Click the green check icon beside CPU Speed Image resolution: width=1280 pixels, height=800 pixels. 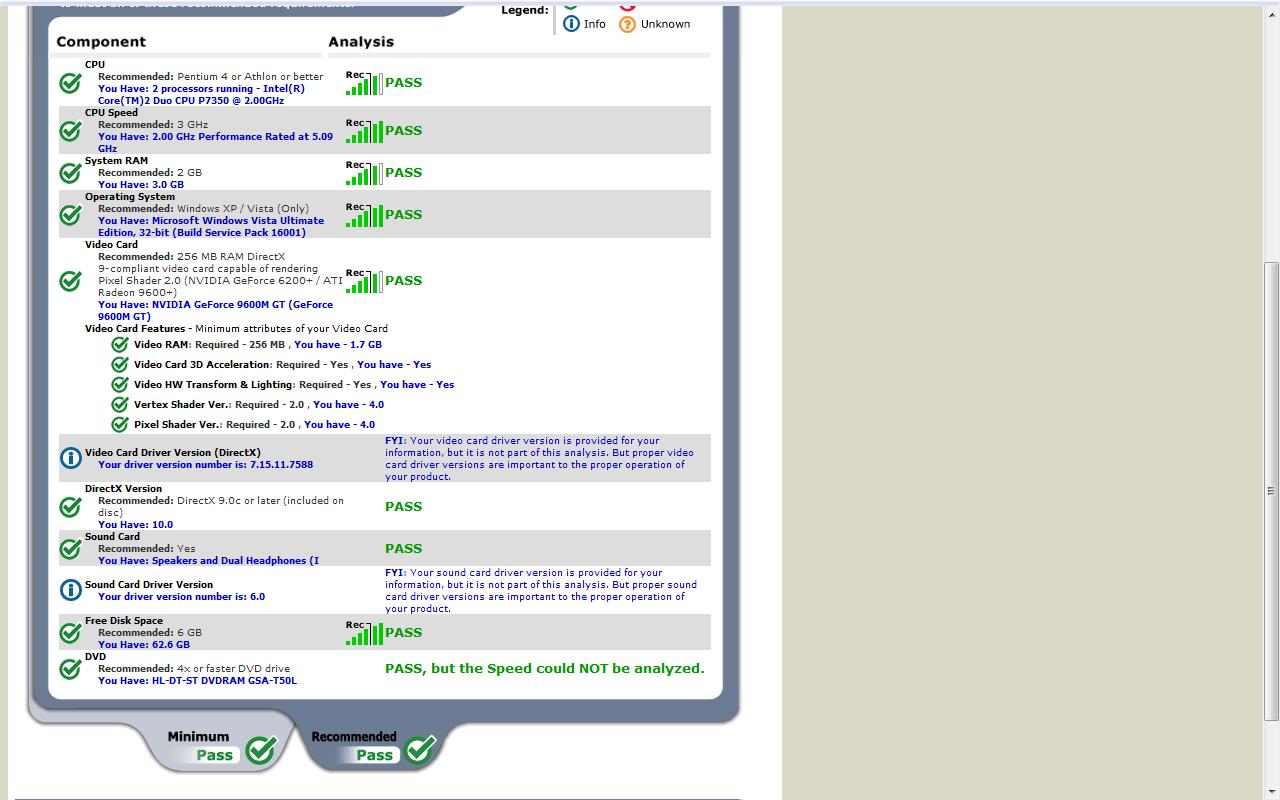(70, 131)
